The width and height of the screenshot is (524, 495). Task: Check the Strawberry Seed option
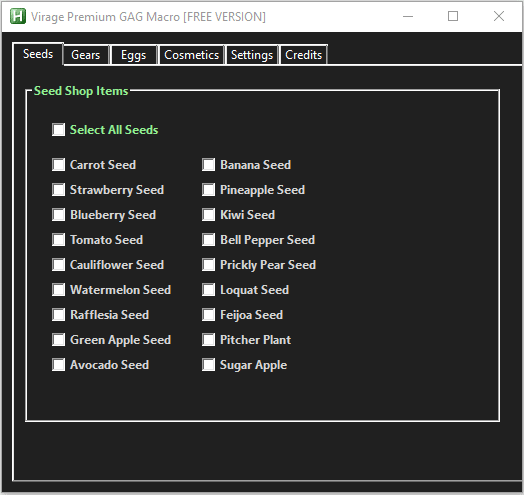tap(58, 190)
